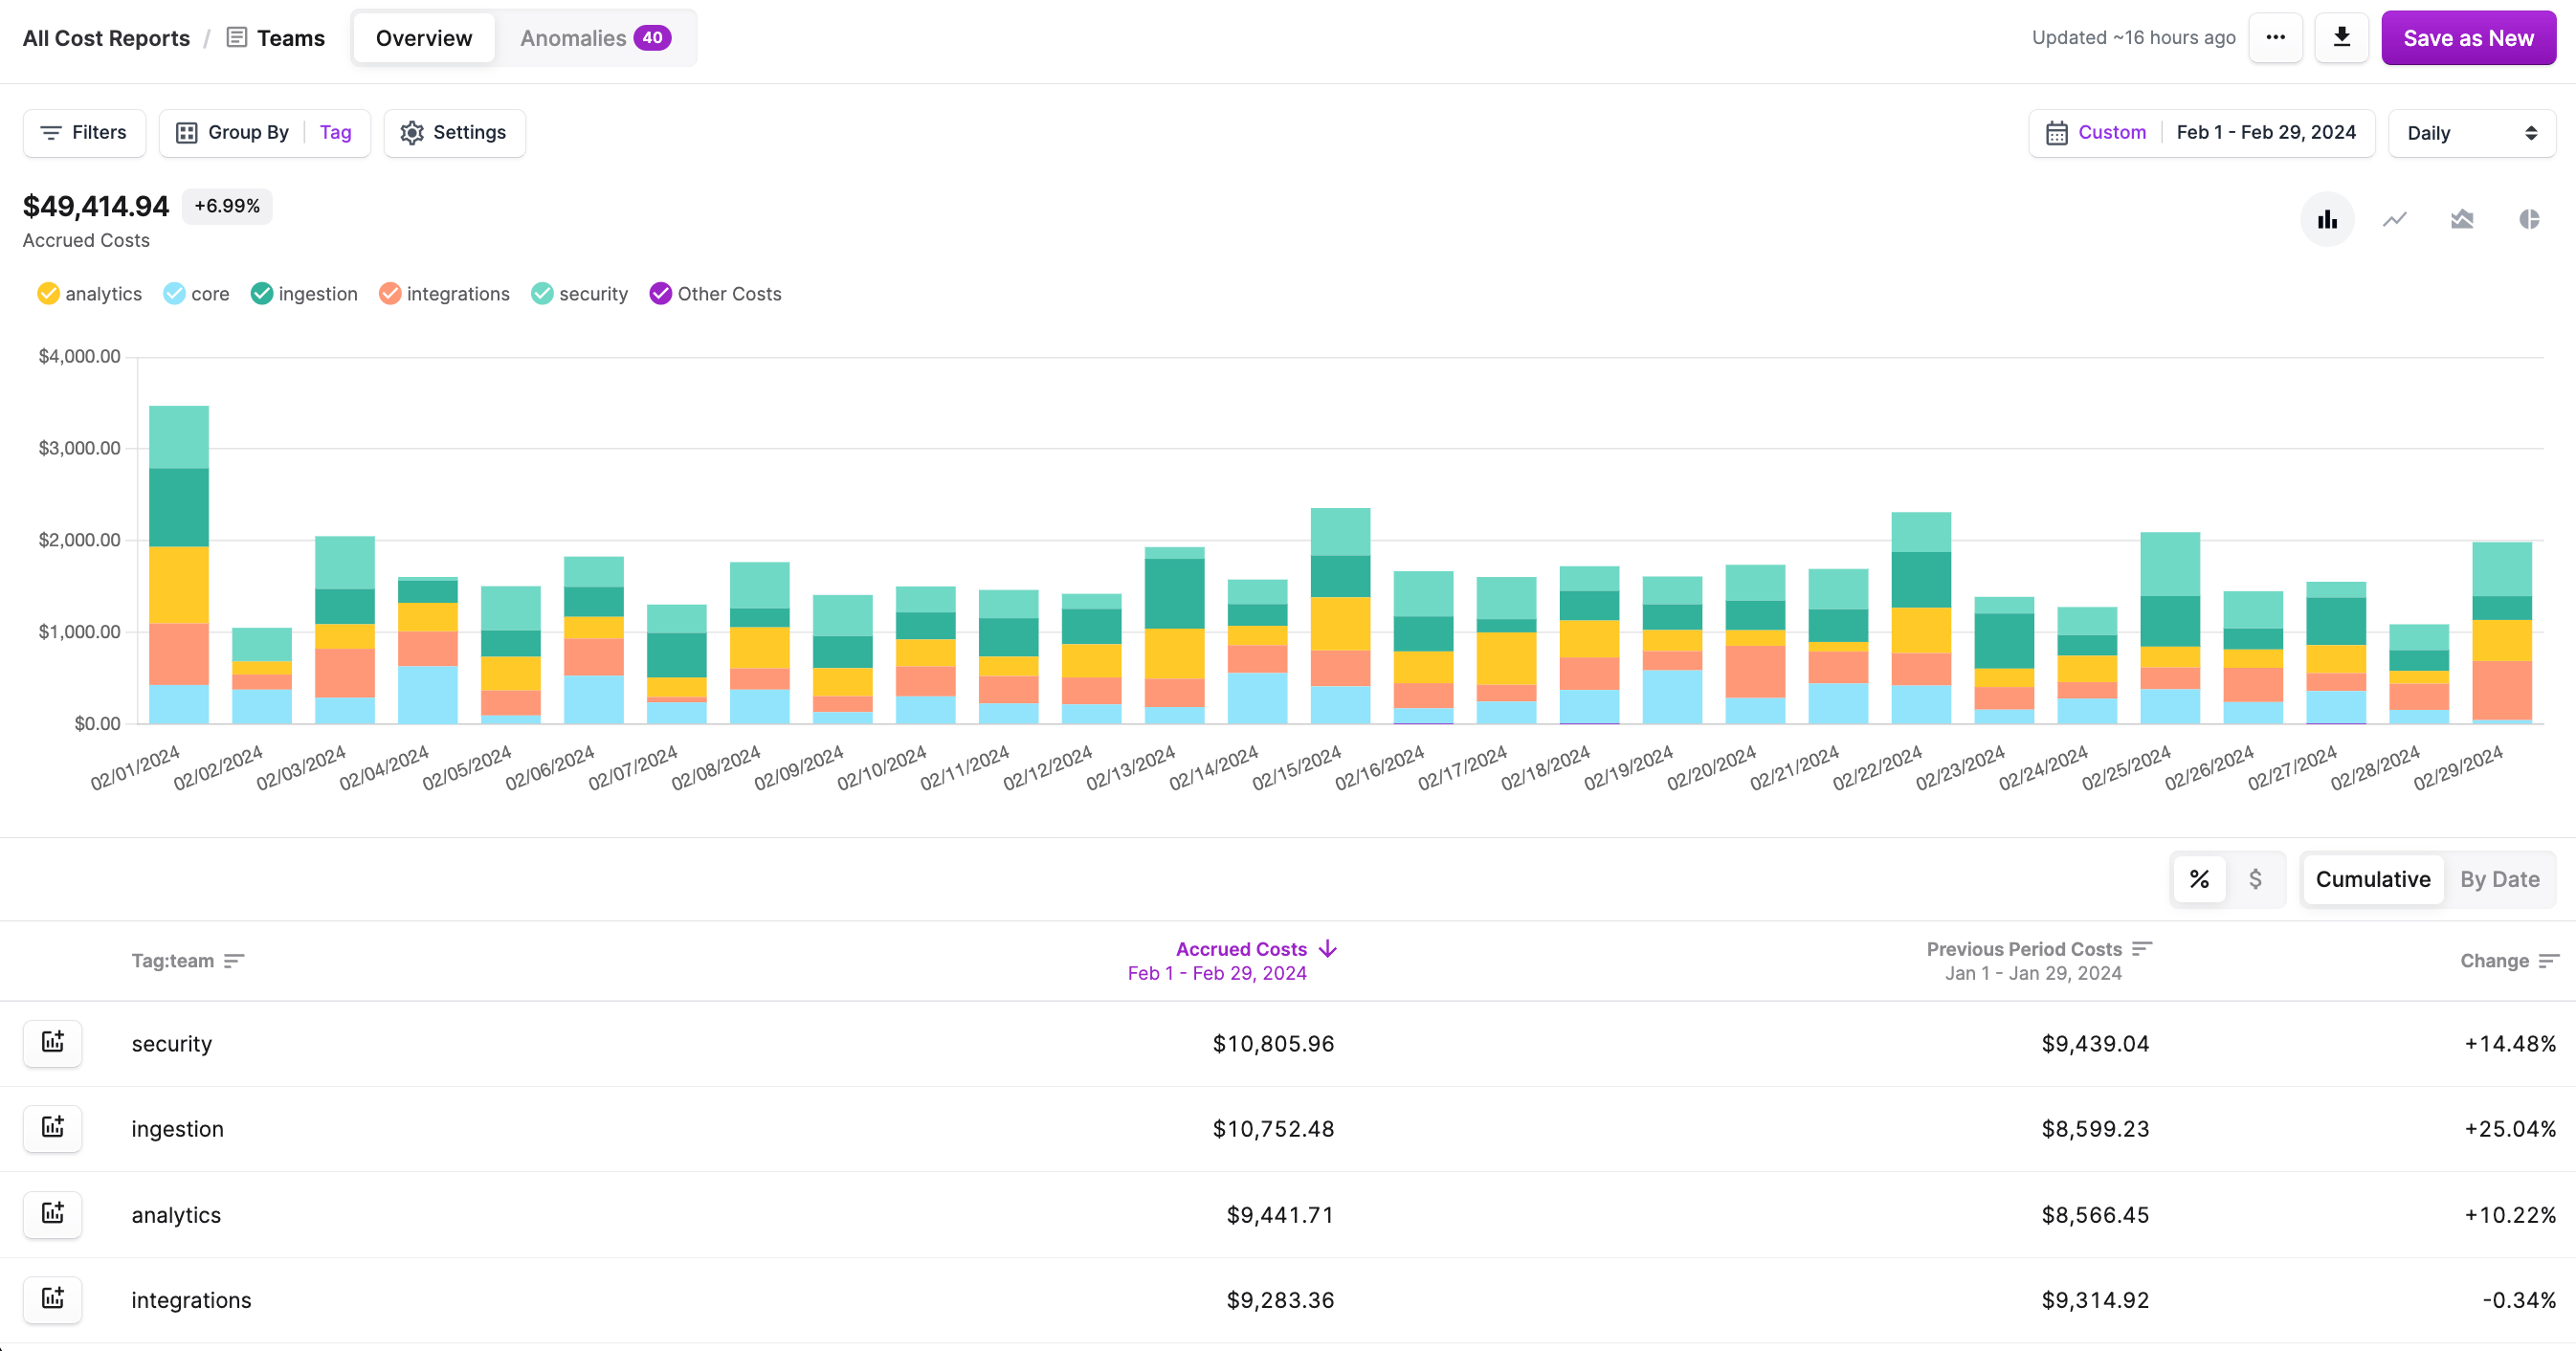Open All Cost Reports breadcrumb link

pos(106,37)
